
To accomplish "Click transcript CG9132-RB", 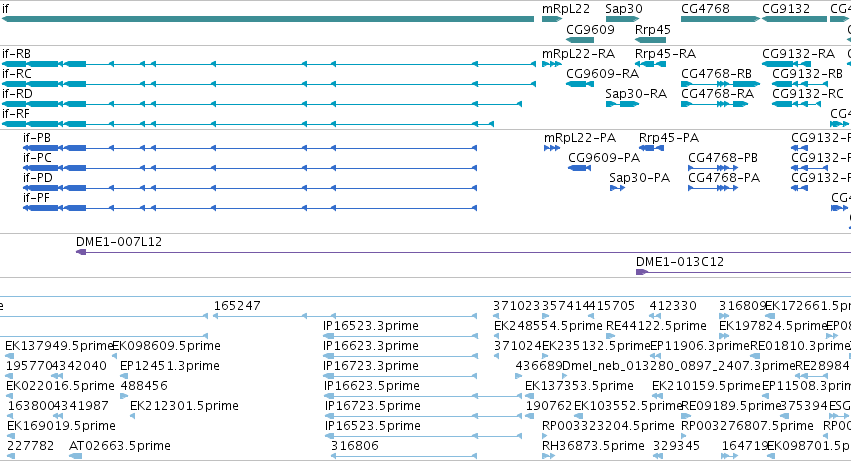I will point(799,84).
